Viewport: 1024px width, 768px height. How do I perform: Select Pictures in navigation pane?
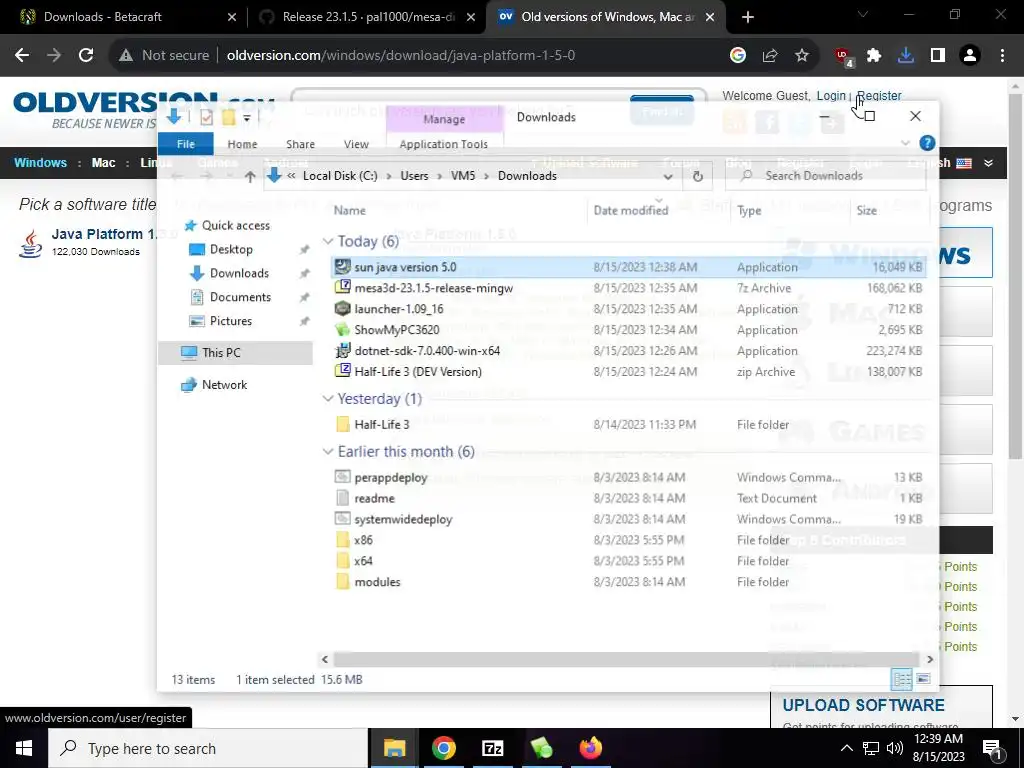coord(231,321)
